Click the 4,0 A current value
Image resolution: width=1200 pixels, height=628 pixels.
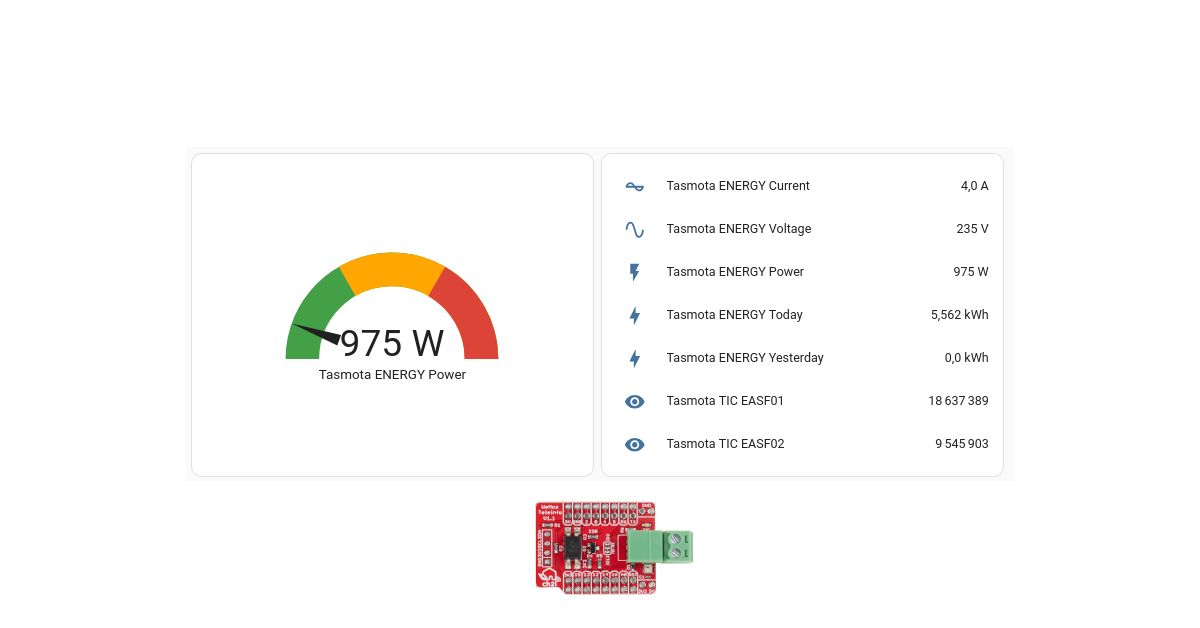974,186
